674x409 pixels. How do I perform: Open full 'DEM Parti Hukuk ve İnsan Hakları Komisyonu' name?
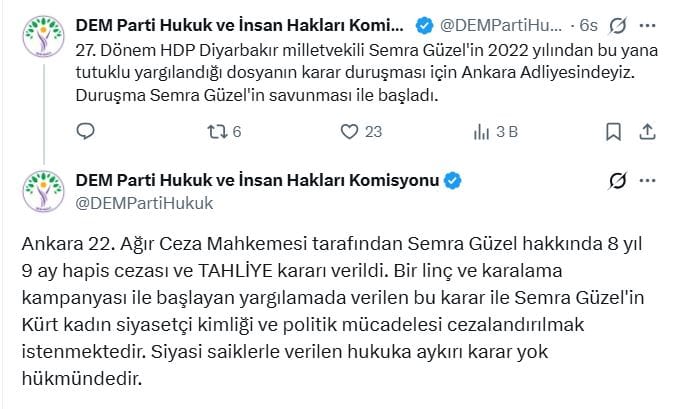(258, 181)
